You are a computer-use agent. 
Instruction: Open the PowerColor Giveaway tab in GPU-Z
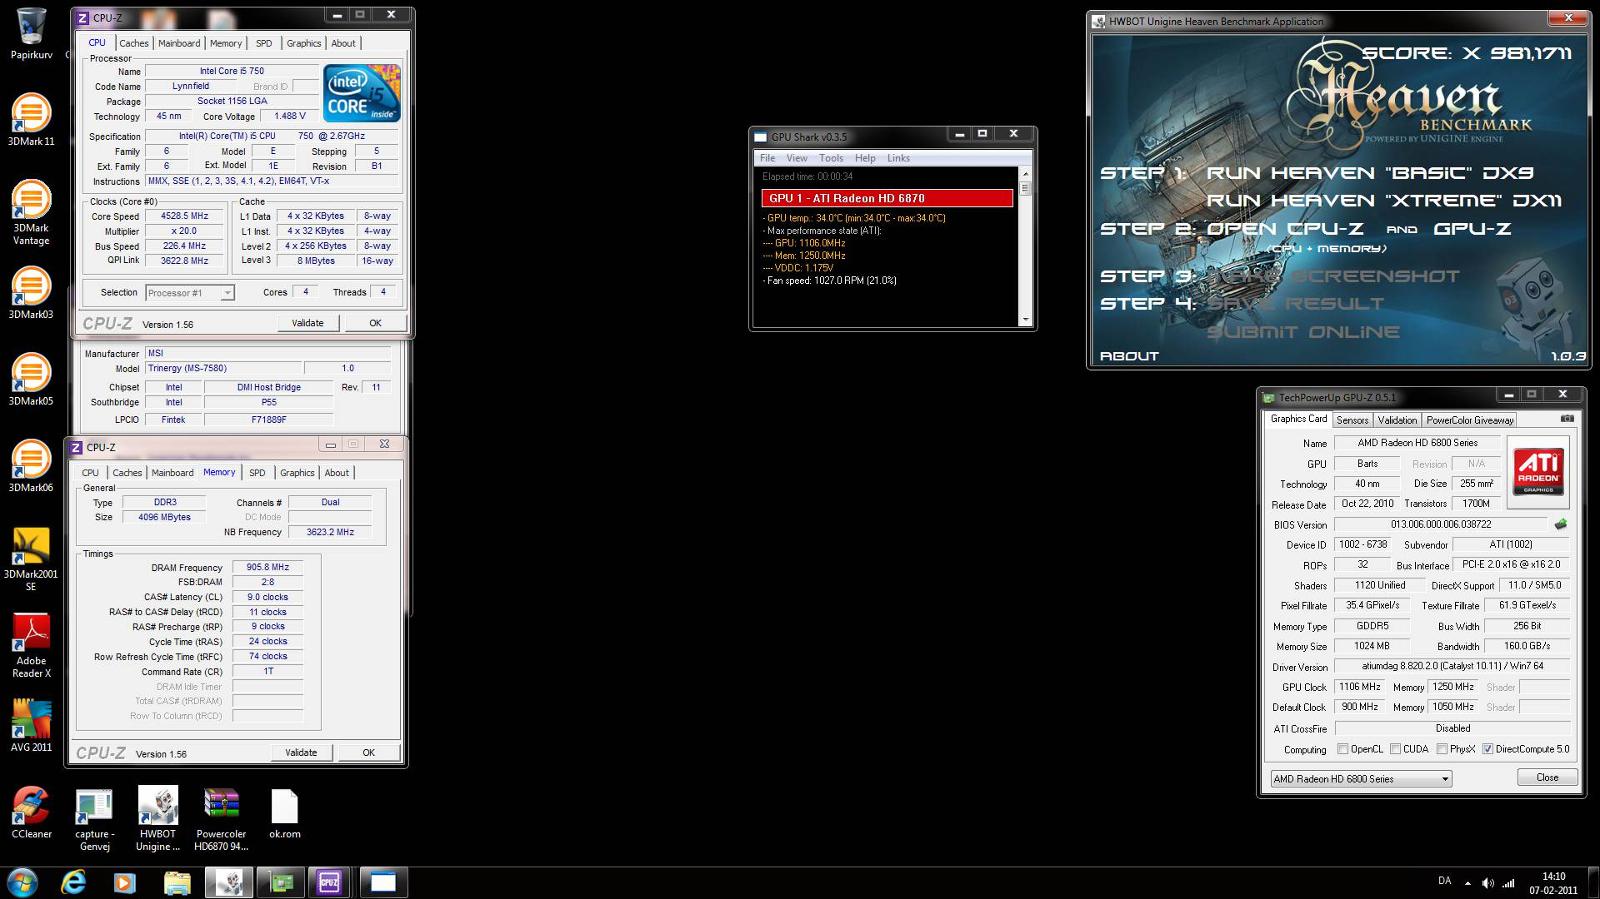pos(1470,420)
